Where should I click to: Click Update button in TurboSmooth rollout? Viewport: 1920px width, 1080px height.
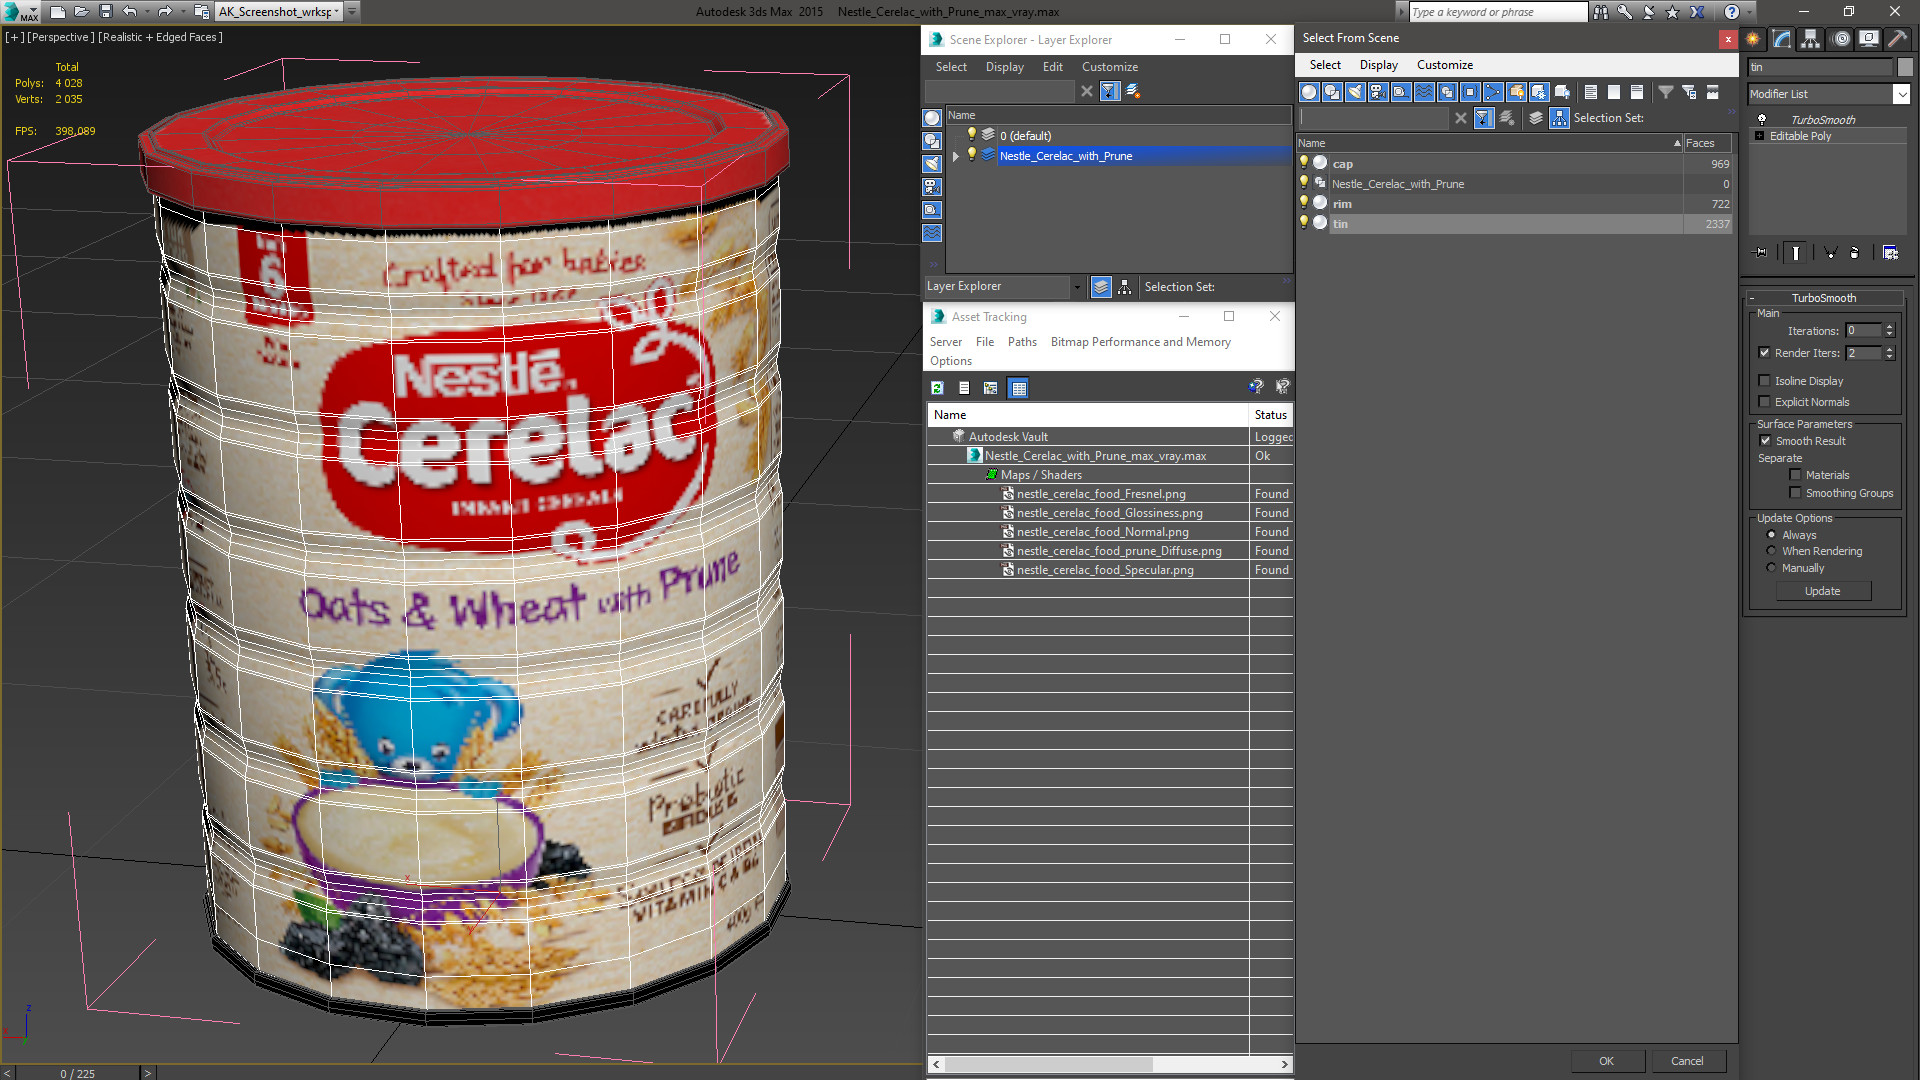coord(1823,591)
